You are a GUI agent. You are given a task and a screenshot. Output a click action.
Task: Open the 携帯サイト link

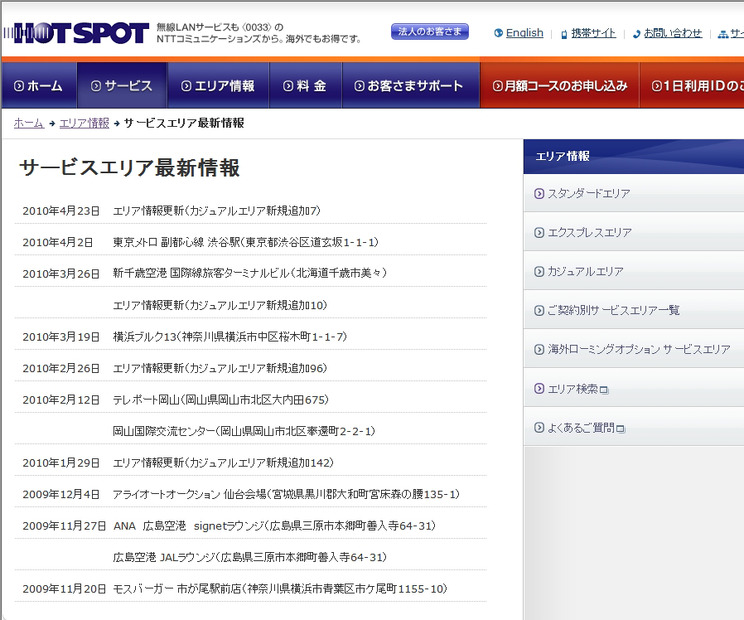[593, 33]
